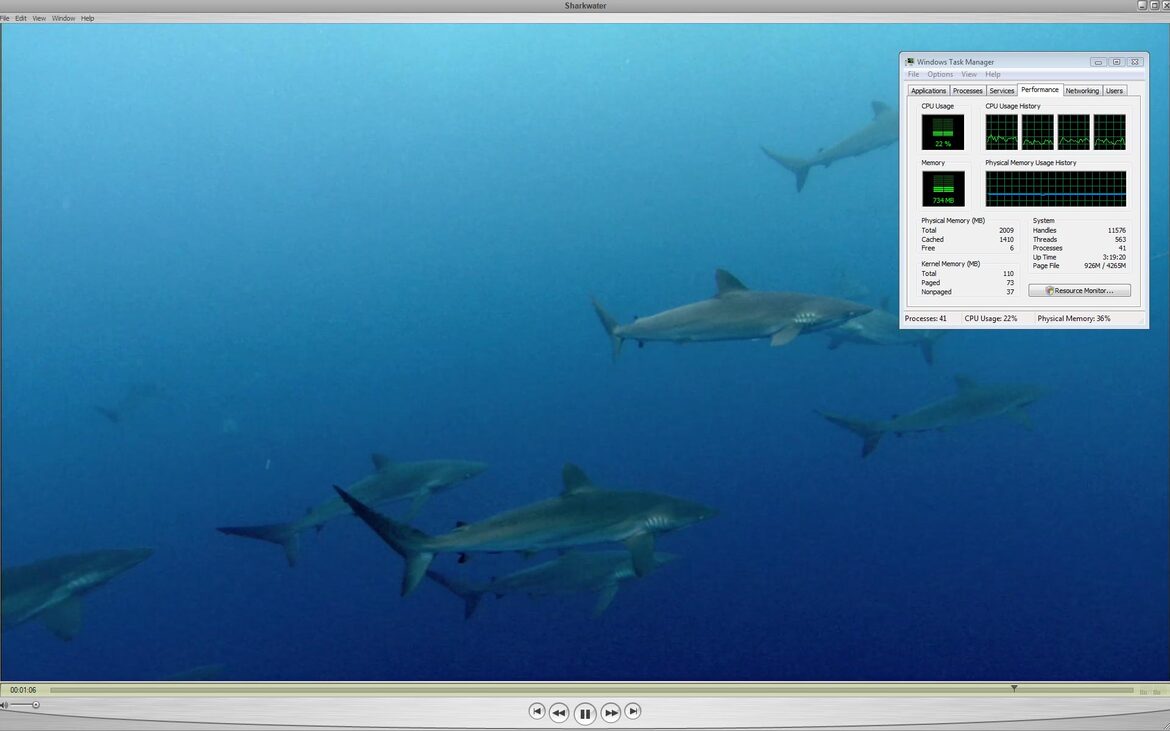The width and height of the screenshot is (1170, 731).
Task: Click "Physical Memory: 36%" in the status bar
Action: coord(1074,319)
